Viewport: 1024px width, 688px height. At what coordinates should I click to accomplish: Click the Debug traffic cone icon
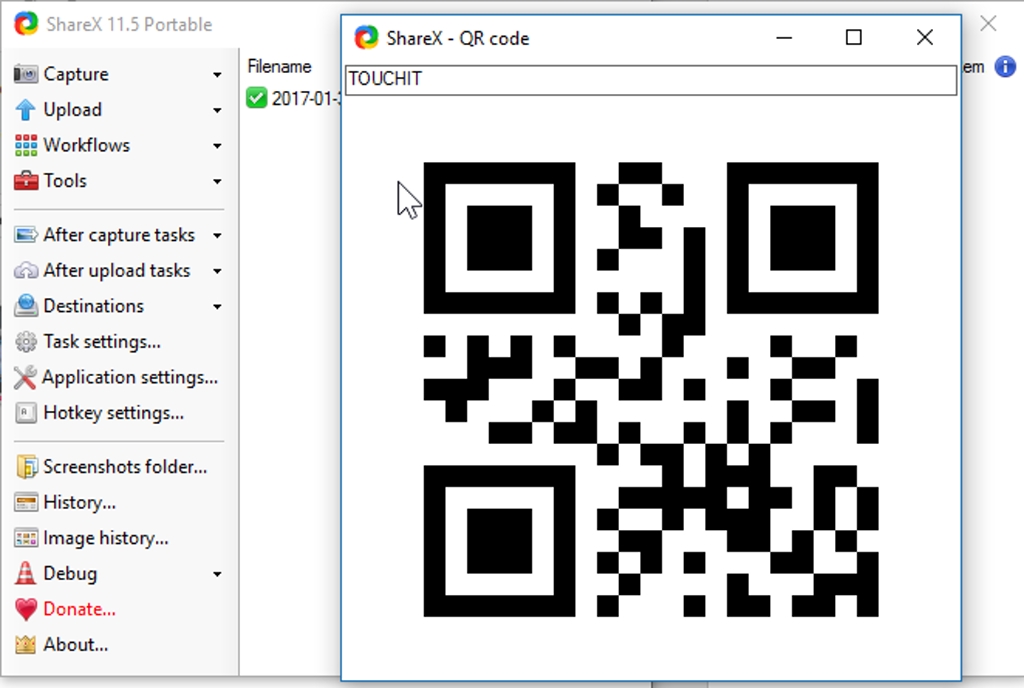[x=26, y=574]
